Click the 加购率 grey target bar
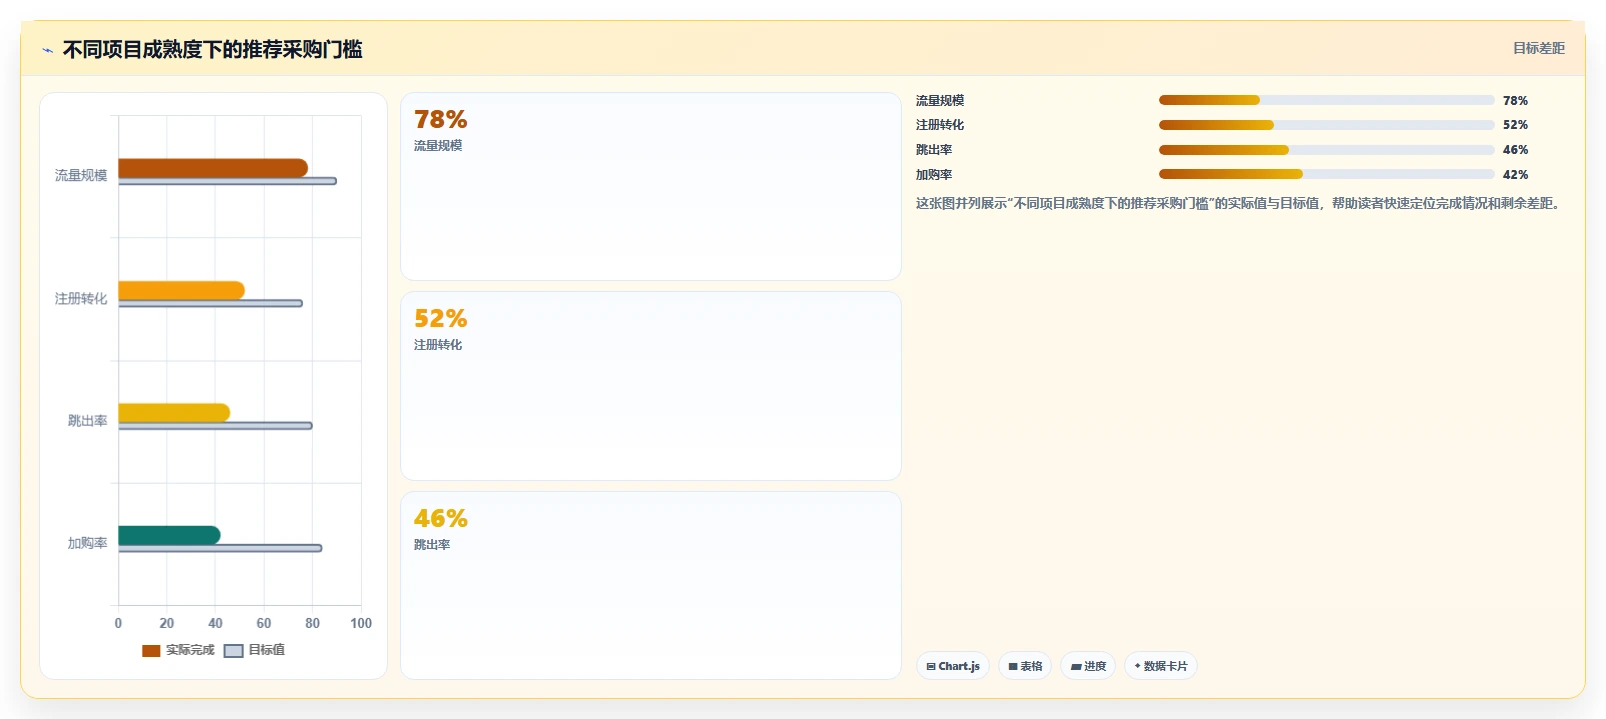 (x=220, y=548)
